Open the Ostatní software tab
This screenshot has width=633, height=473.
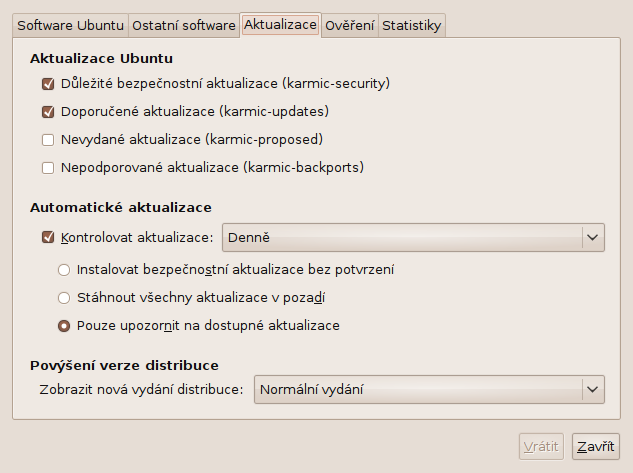[x=184, y=25]
